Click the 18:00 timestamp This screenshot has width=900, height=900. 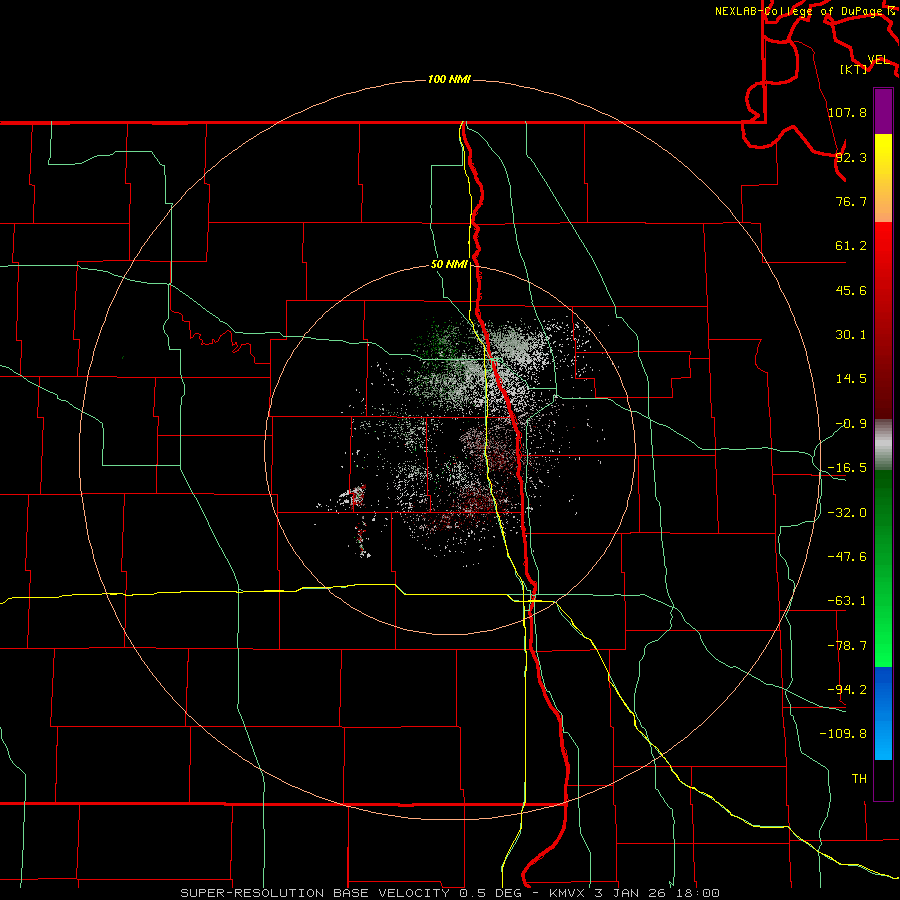697,893
